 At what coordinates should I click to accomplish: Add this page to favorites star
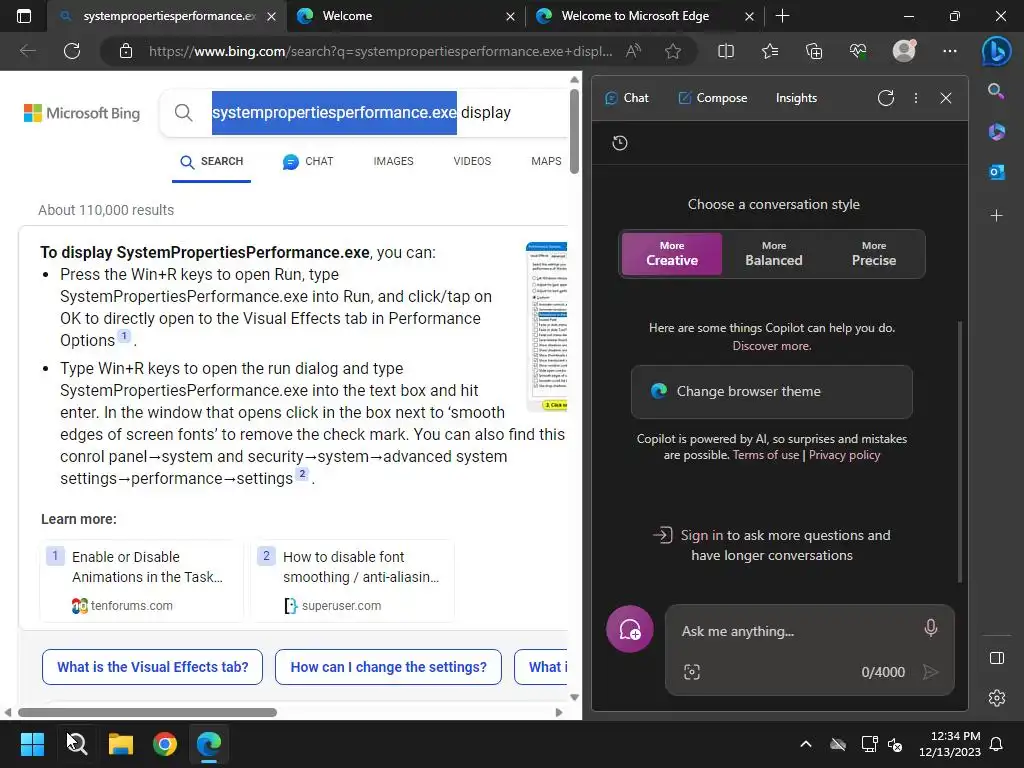[x=673, y=51]
